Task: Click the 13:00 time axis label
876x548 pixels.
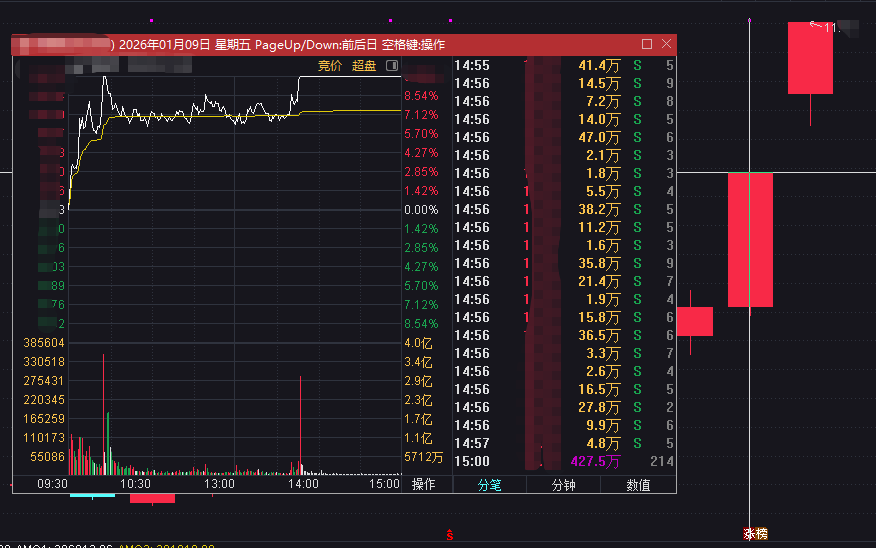Action: [219, 484]
